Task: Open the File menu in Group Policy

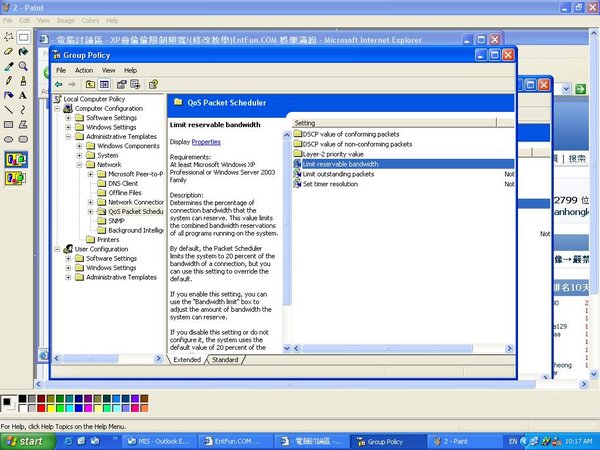Action: 61,70
